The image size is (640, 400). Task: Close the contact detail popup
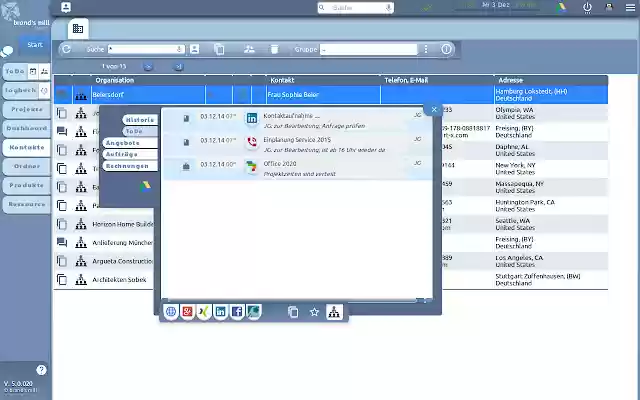(x=434, y=109)
